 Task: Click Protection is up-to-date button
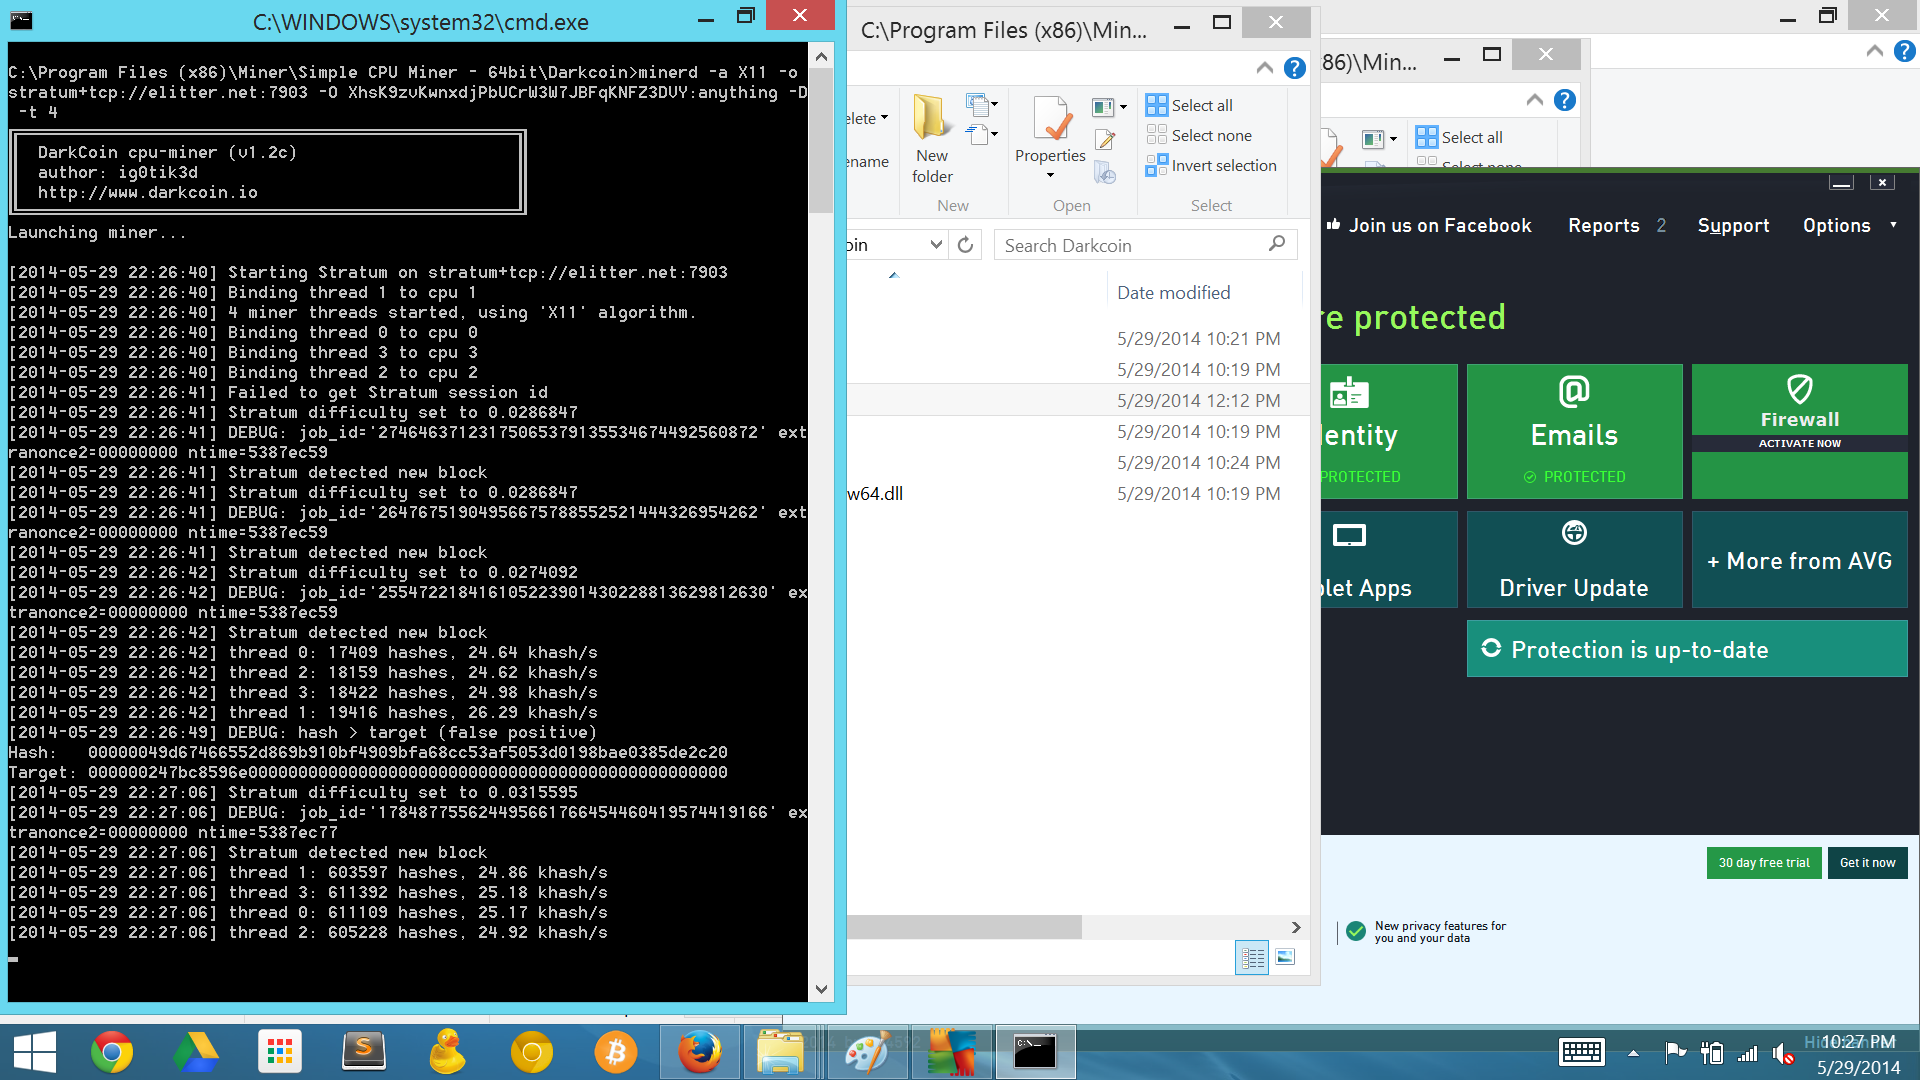point(1687,649)
